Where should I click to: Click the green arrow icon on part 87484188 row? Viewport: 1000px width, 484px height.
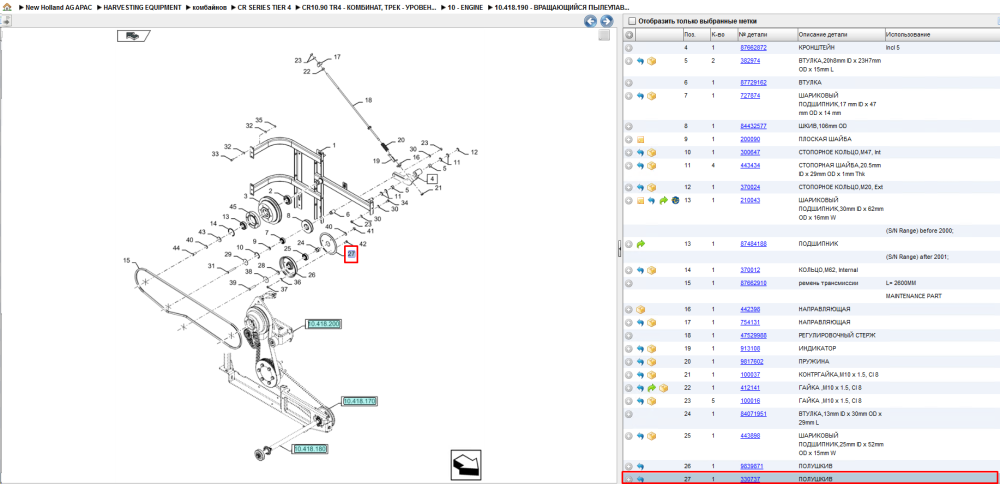[640, 244]
